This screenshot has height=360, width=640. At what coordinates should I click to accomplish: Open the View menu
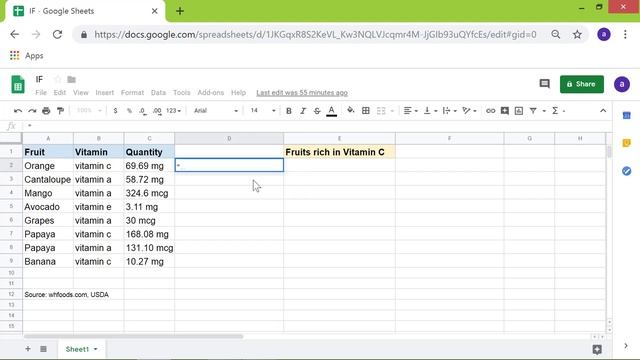point(80,93)
